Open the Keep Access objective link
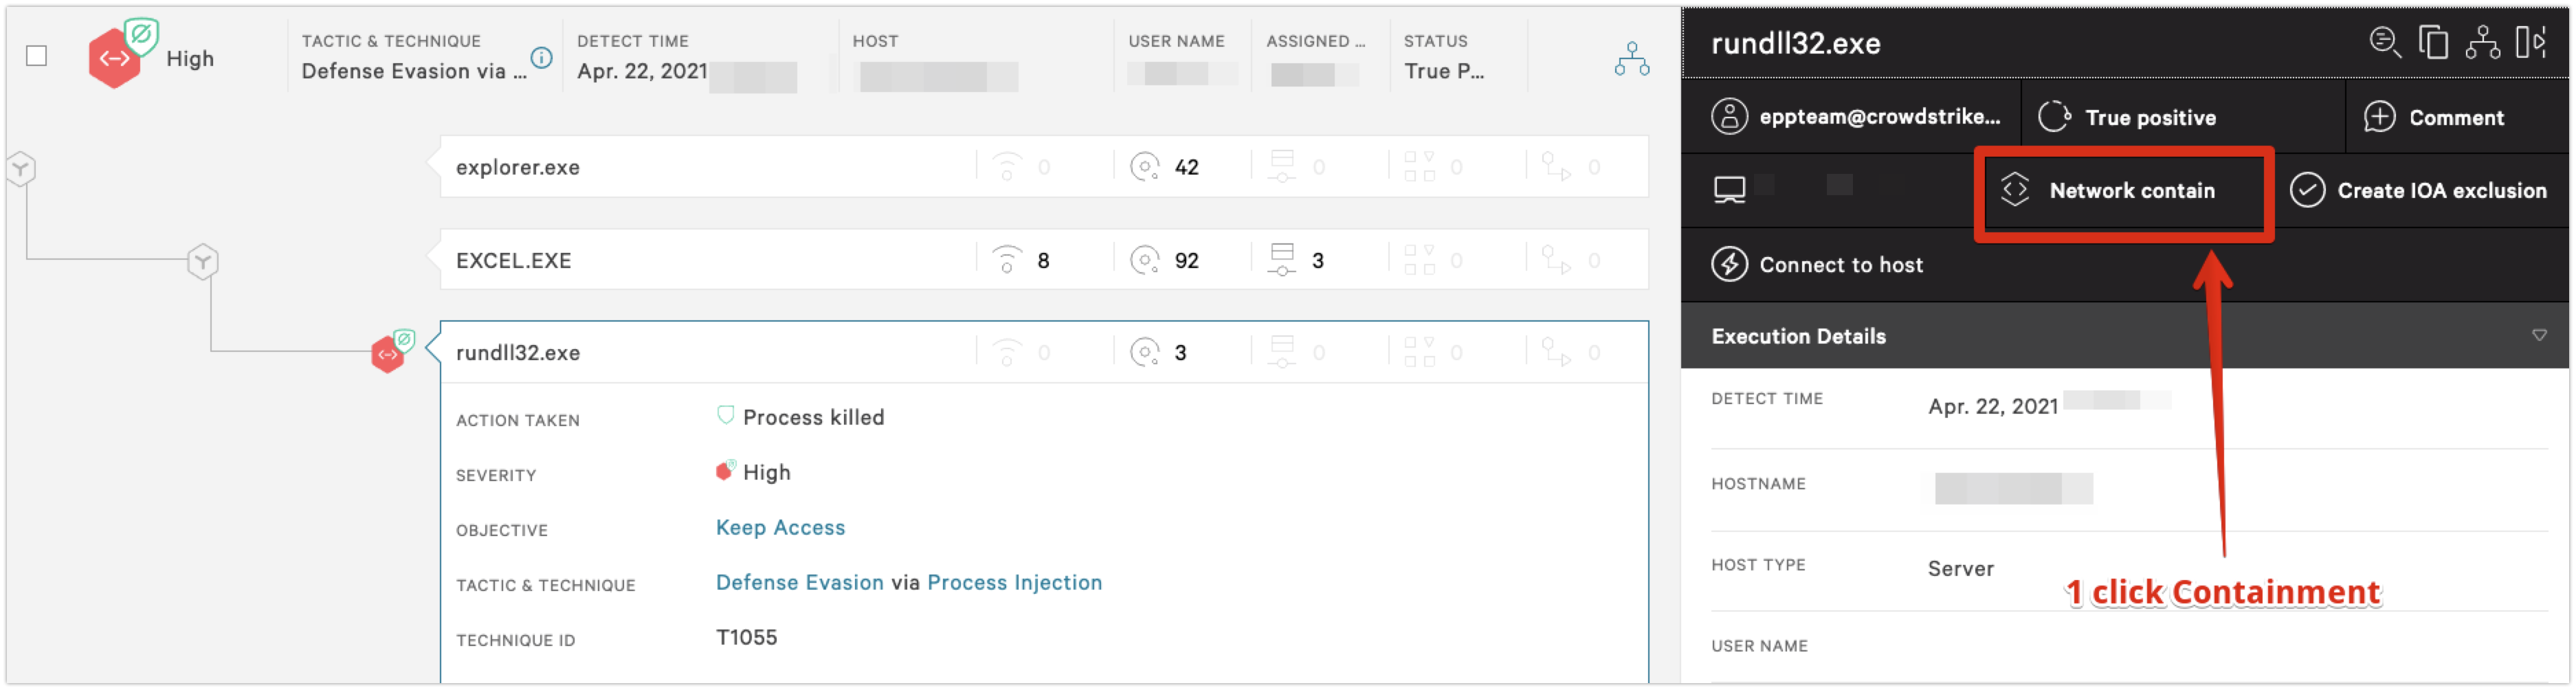The width and height of the screenshot is (2576, 690). click(x=780, y=528)
